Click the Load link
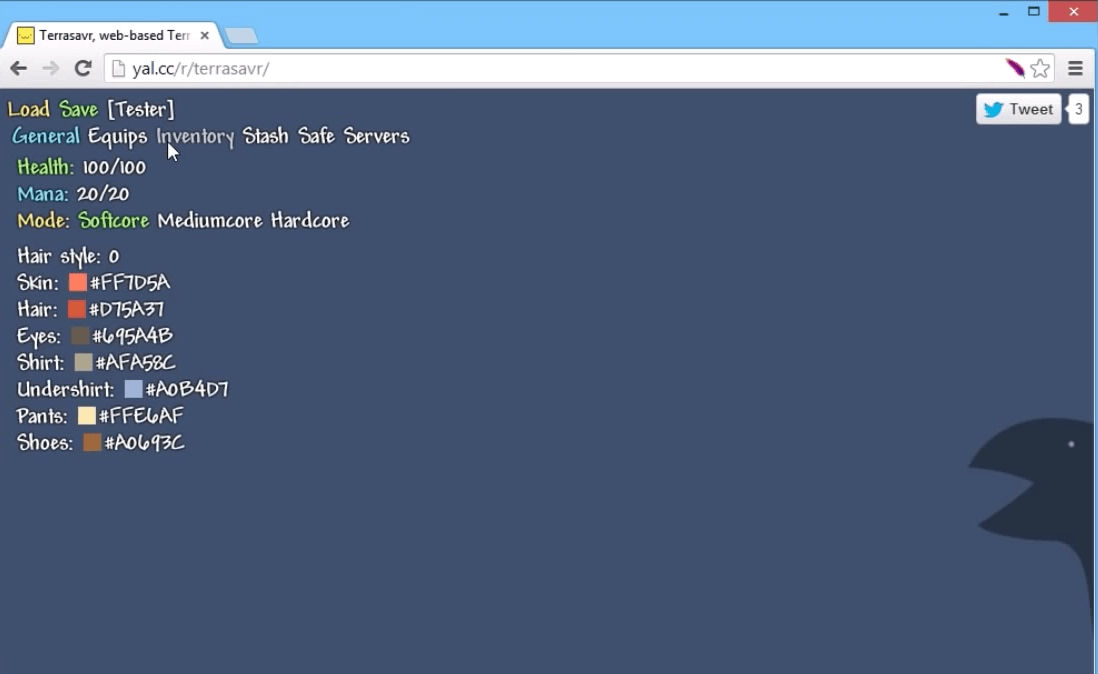1098x674 pixels. (29, 109)
